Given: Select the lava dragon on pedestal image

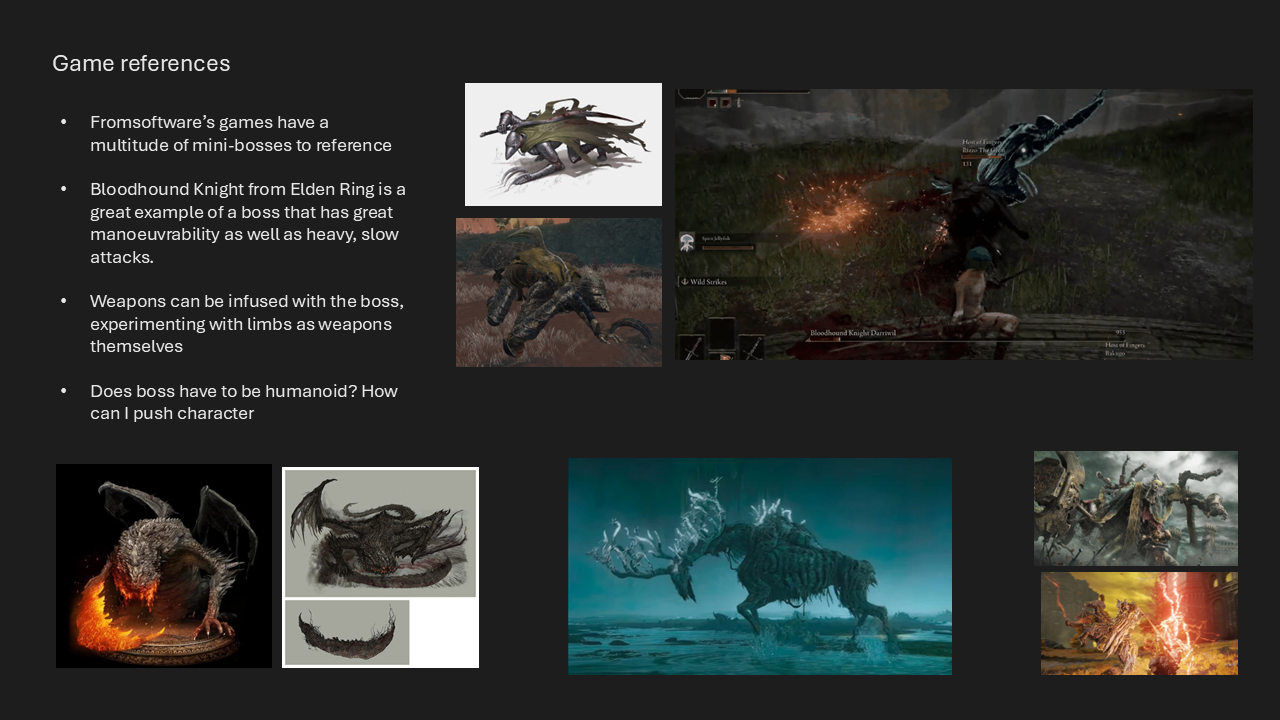Looking at the screenshot, I should (164, 566).
